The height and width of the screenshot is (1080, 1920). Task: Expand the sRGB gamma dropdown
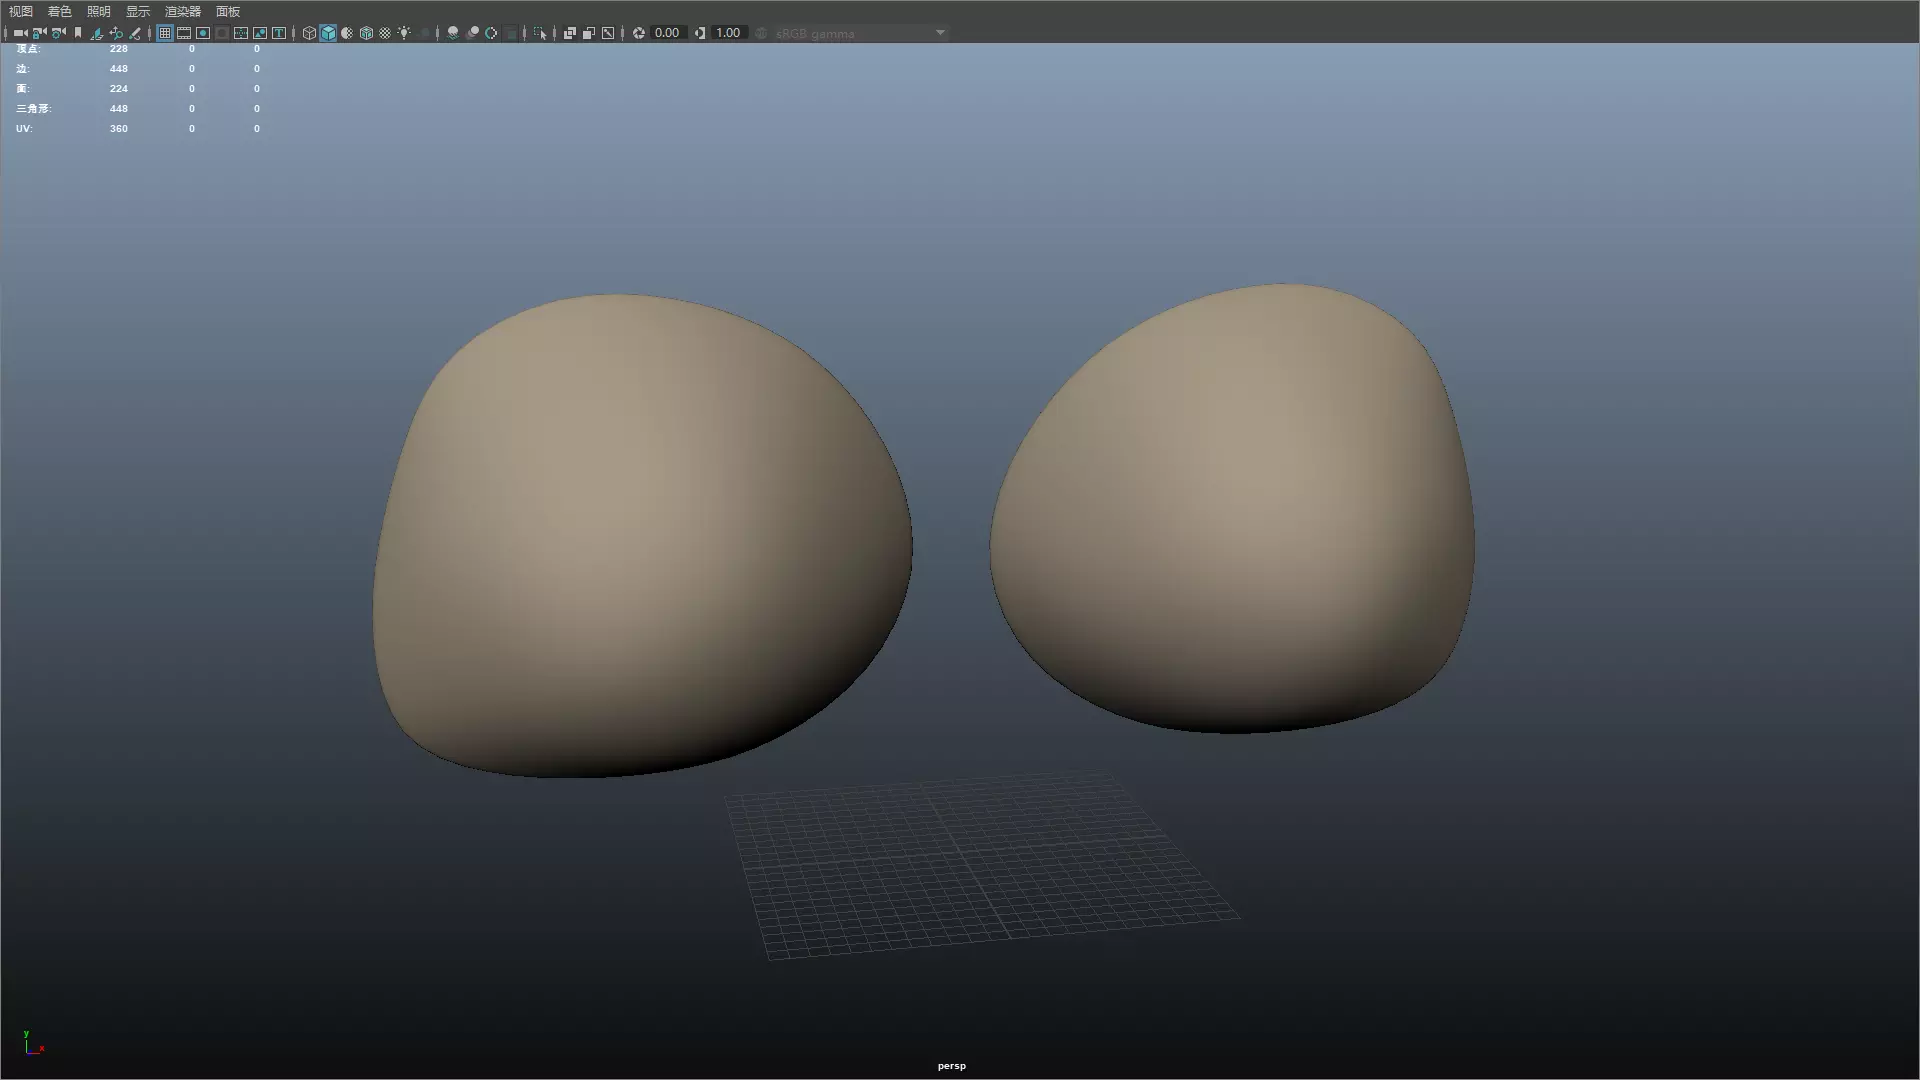(939, 33)
